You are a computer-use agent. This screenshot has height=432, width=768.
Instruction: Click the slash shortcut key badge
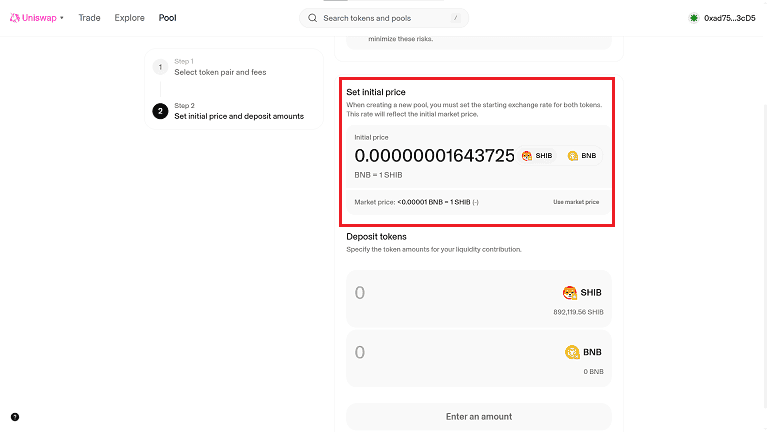[x=456, y=18]
